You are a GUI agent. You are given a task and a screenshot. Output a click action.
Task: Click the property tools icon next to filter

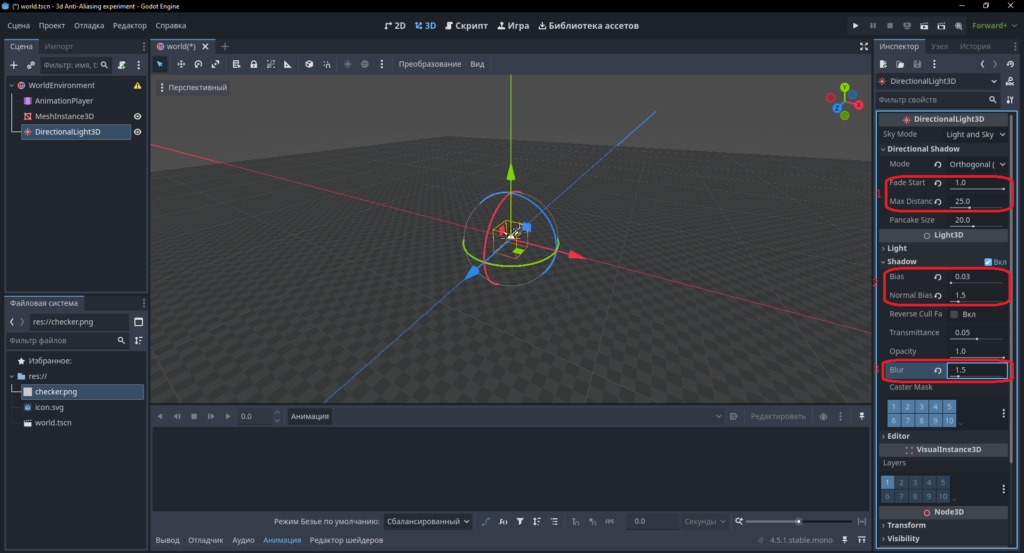tap(1010, 100)
